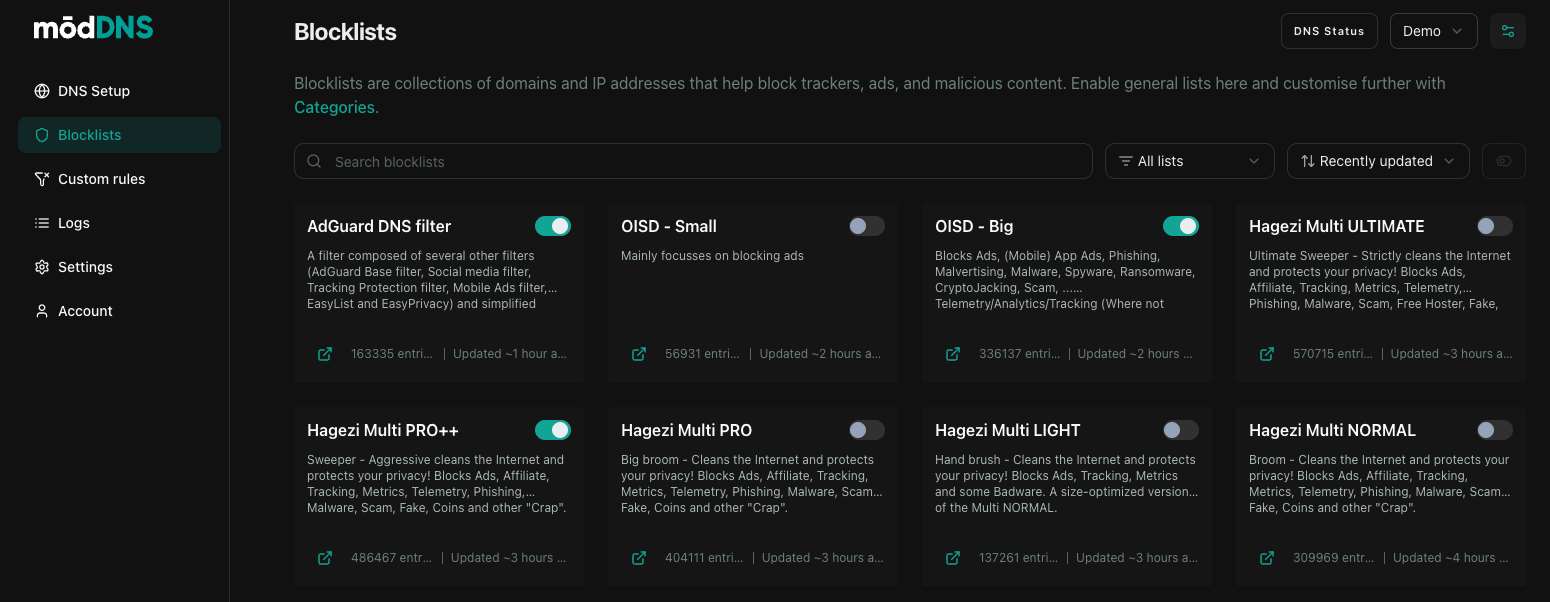Viewport: 1550px width, 602px height.
Task: Open OISD - Small external link icon
Action: (639, 354)
